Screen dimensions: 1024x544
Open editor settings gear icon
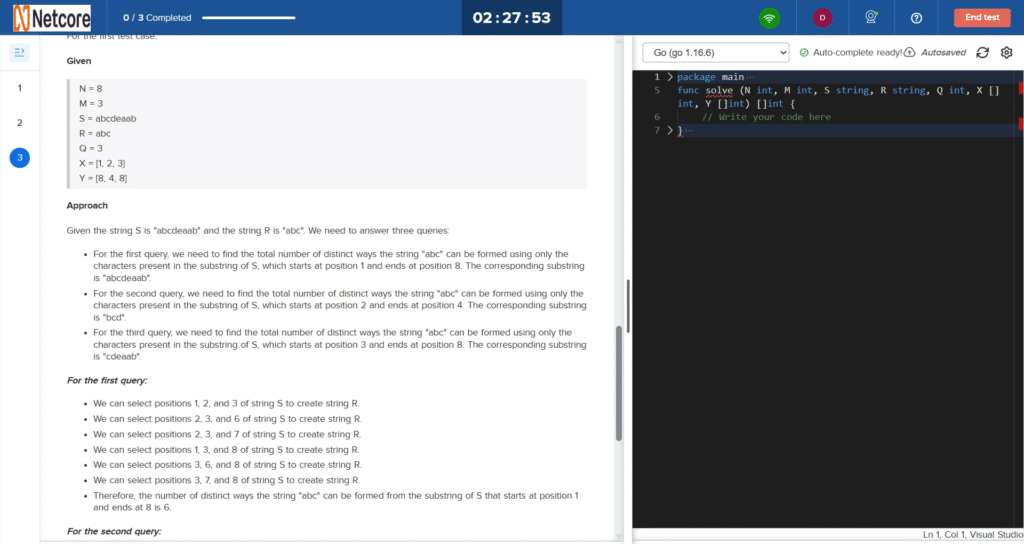coord(1006,52)
